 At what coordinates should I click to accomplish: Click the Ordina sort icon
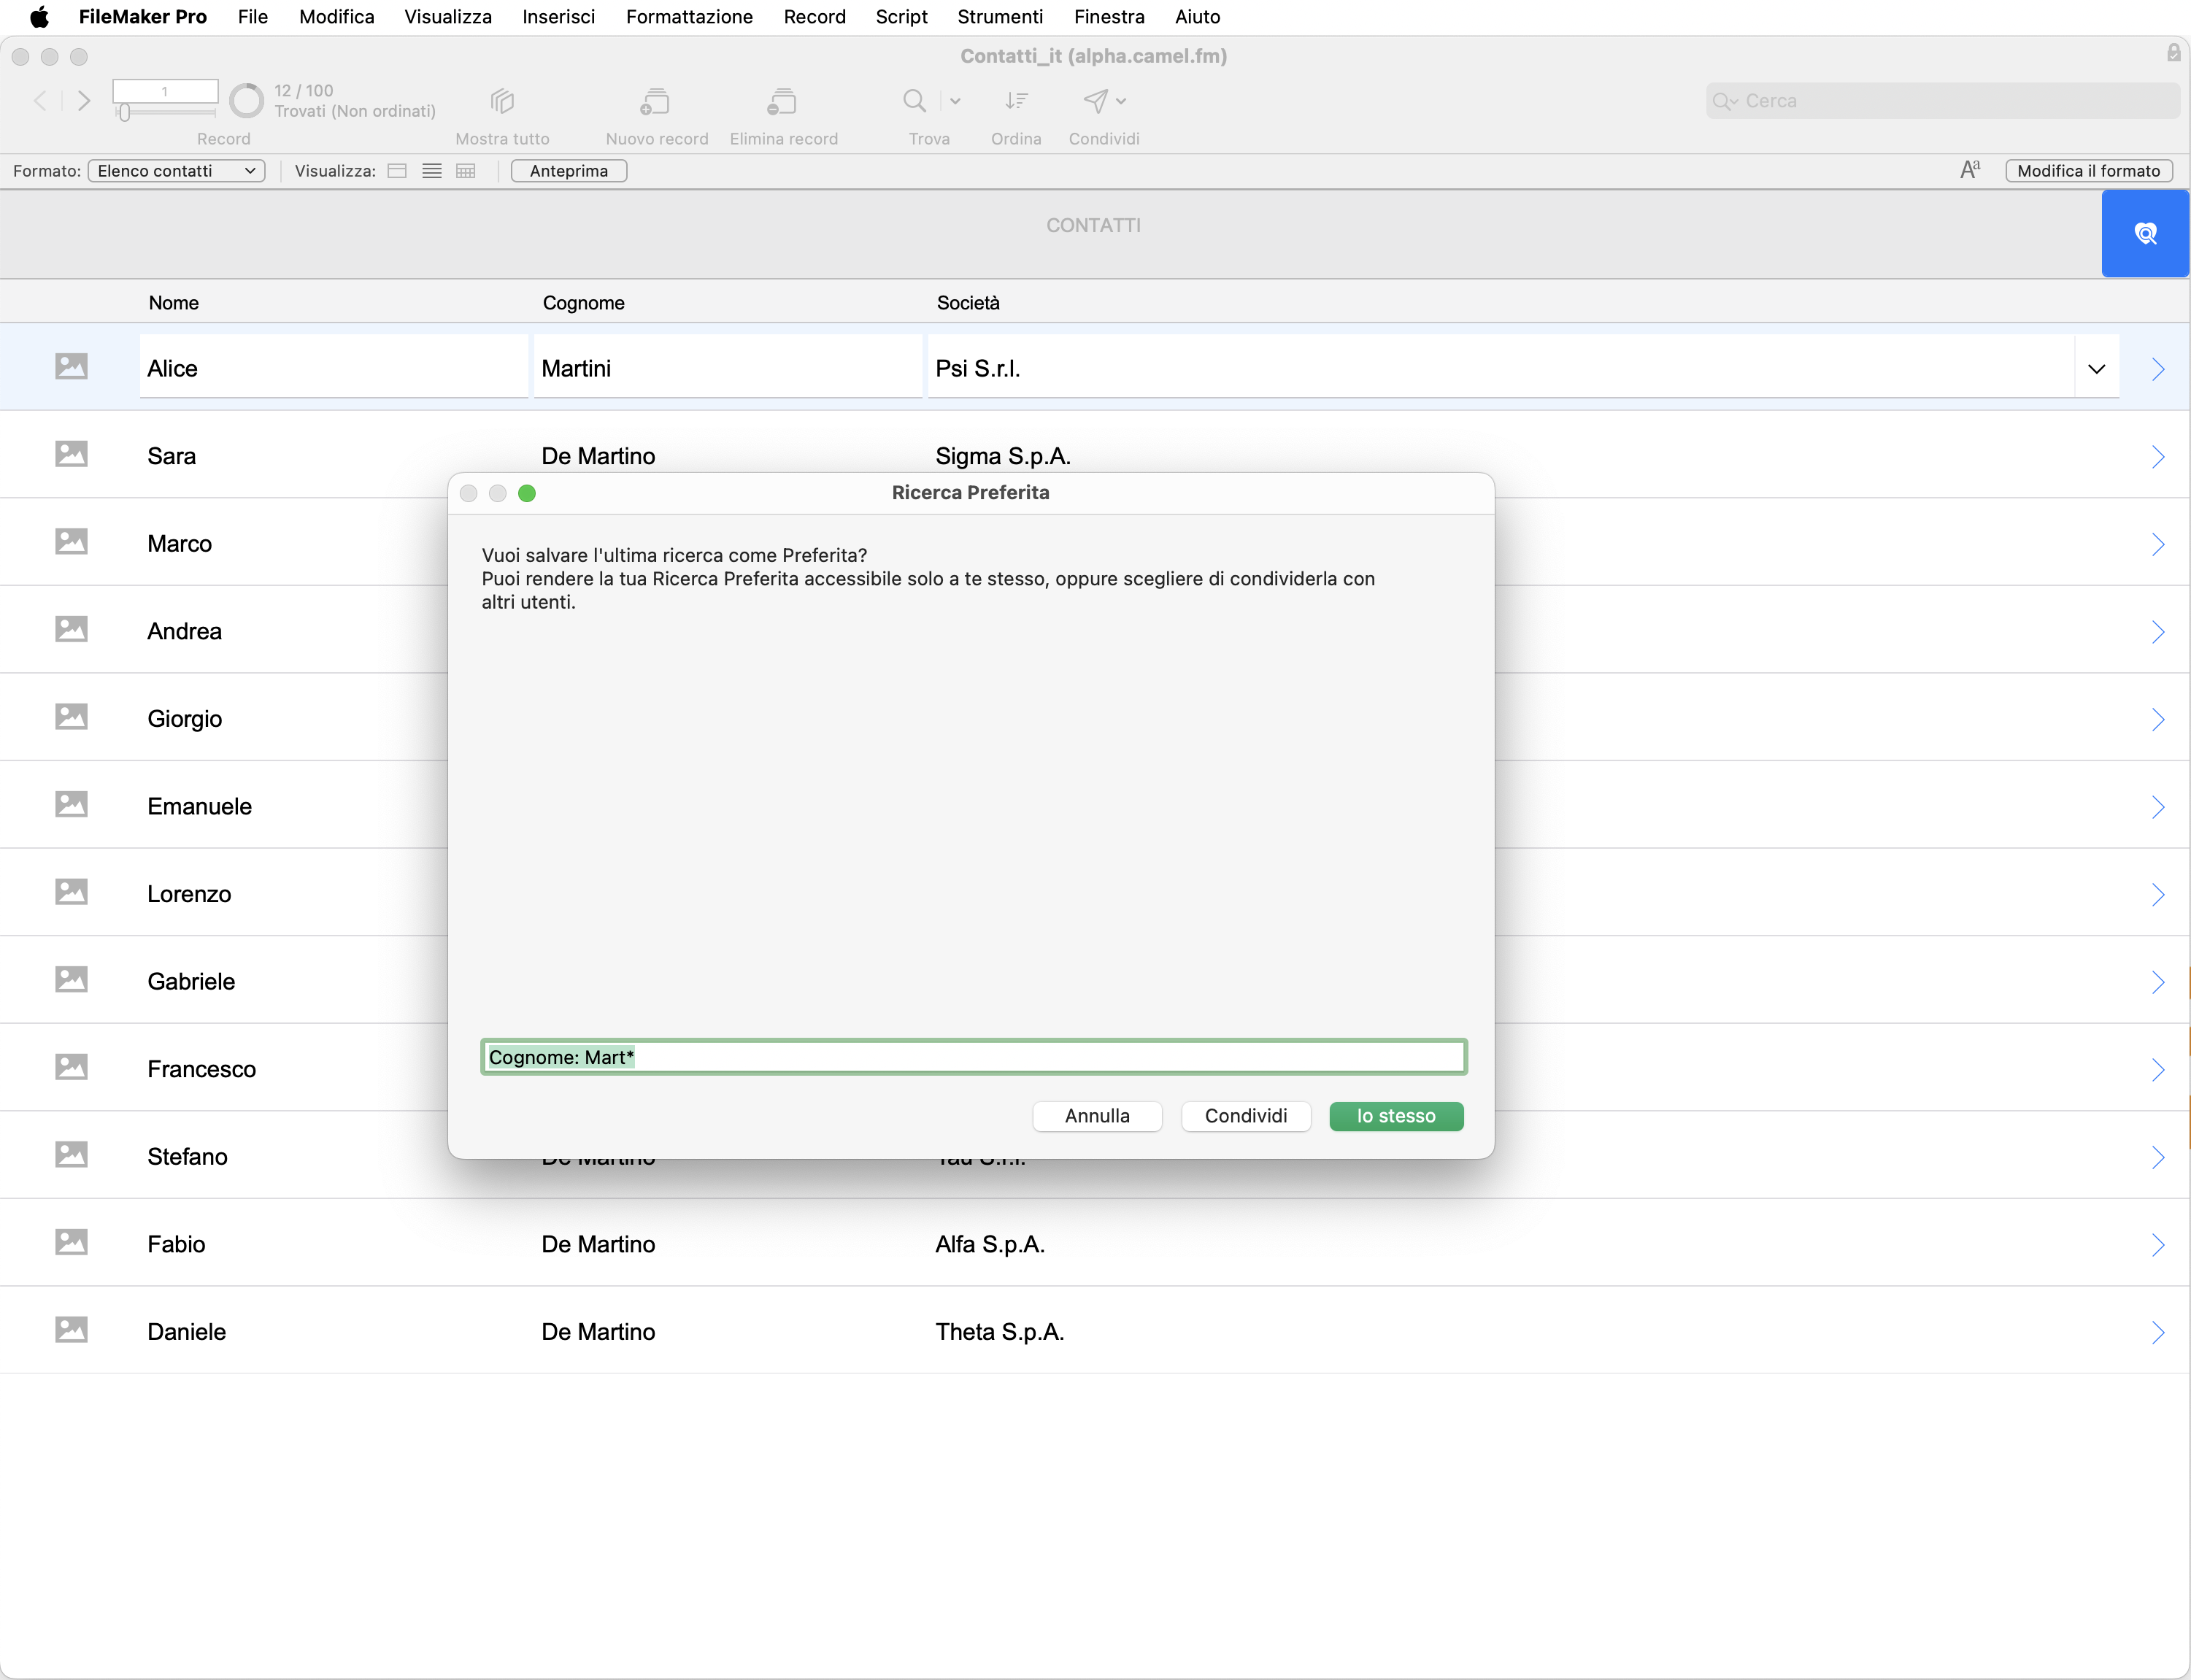click(x=1016, y=101)
